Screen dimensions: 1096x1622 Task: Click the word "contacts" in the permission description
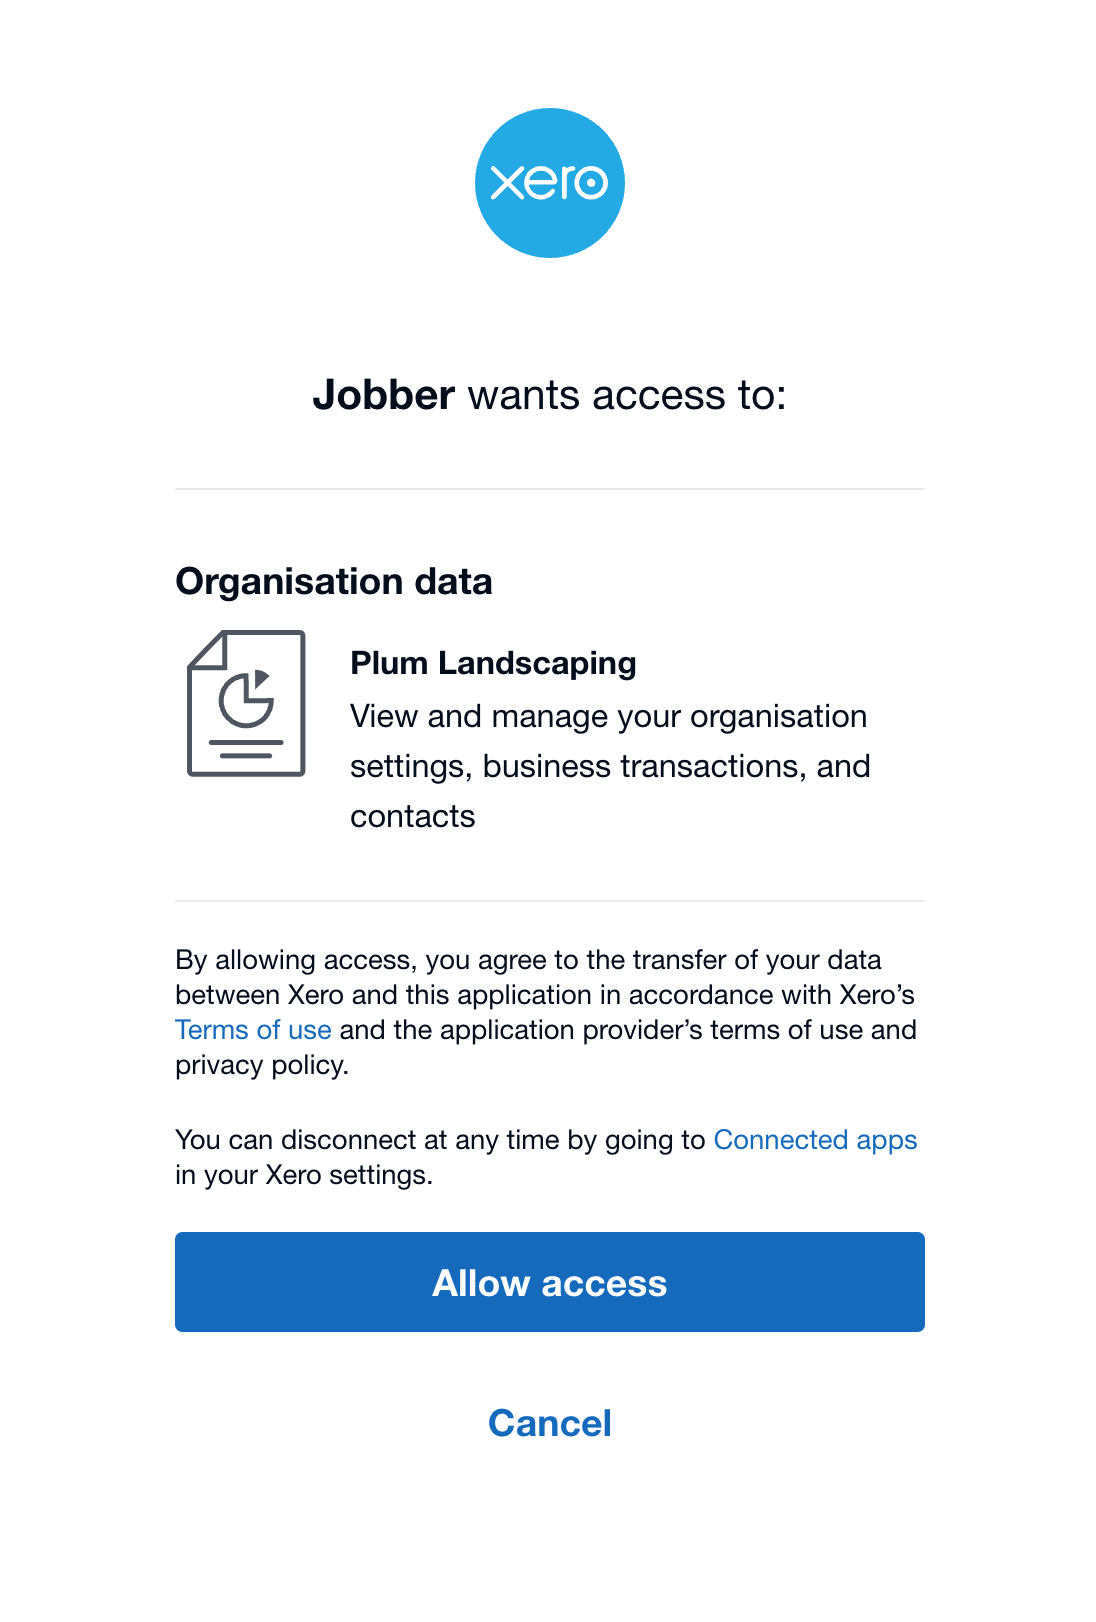point(412,816)
